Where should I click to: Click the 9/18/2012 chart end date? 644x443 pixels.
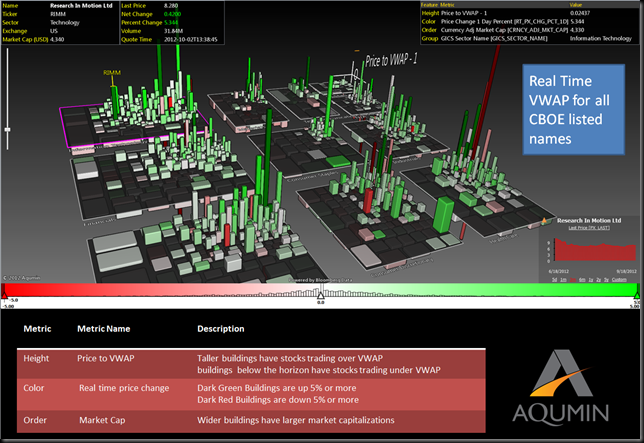point(626,271)
